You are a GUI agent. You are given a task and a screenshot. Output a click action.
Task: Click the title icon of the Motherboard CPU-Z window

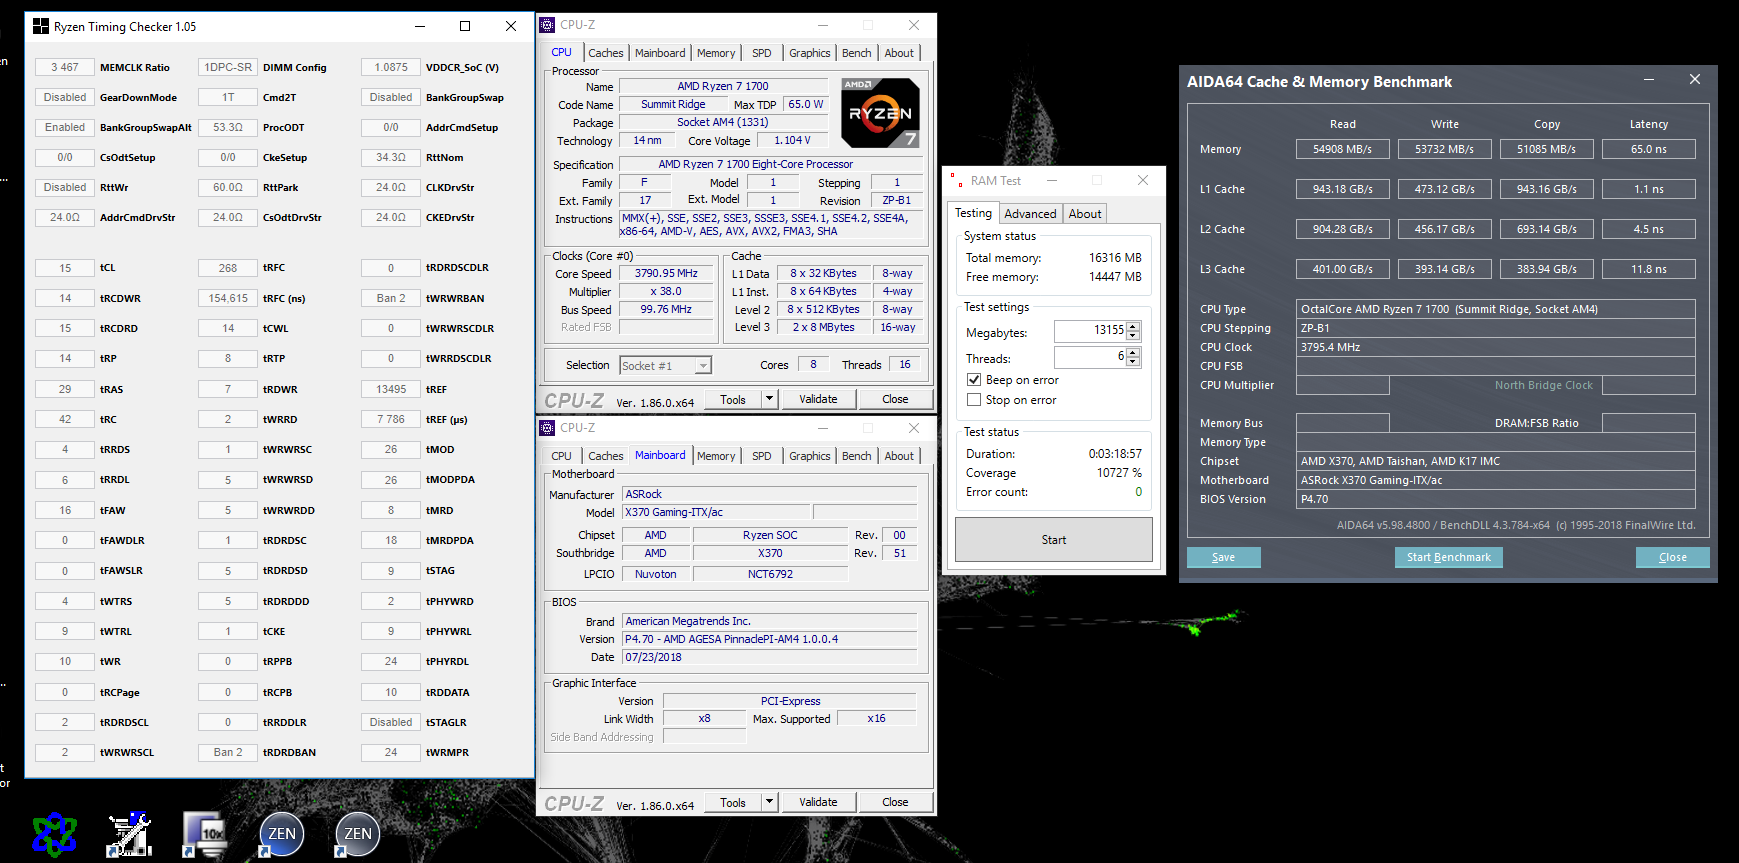(547, 428)
